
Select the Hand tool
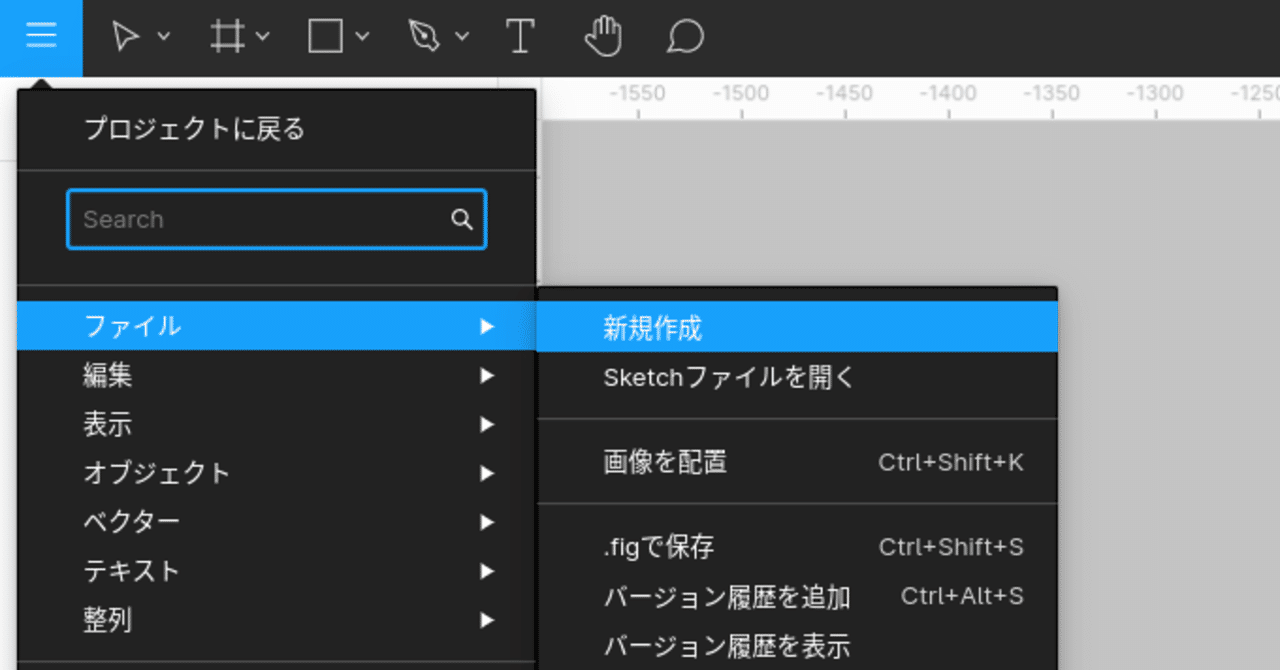603,37
